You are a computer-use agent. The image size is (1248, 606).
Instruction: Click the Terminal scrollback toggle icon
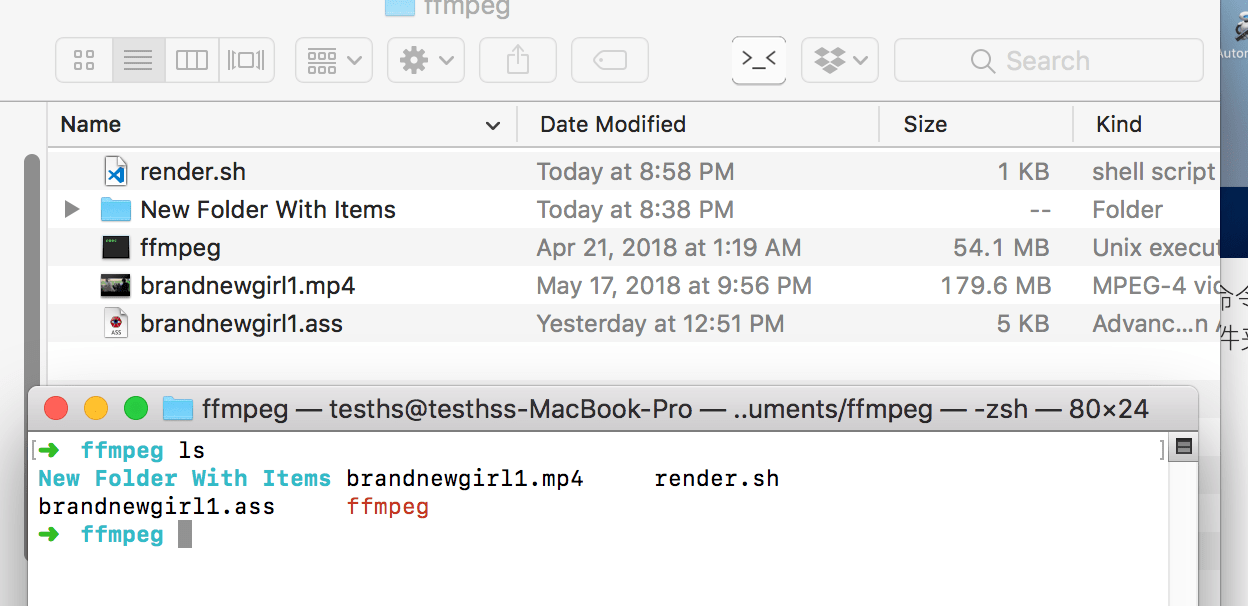click(1184, 448)
